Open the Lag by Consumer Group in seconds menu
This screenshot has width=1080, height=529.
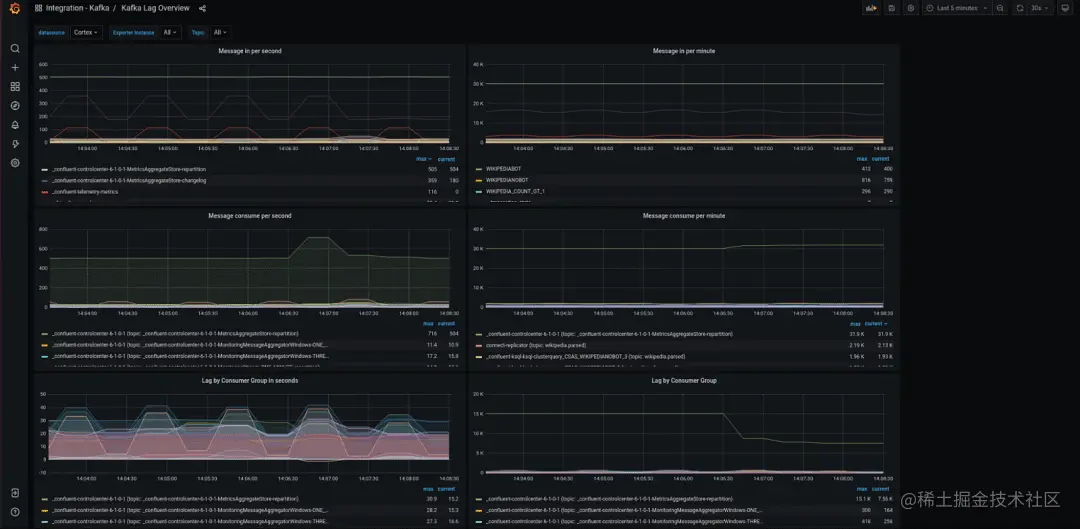(249, 380)
